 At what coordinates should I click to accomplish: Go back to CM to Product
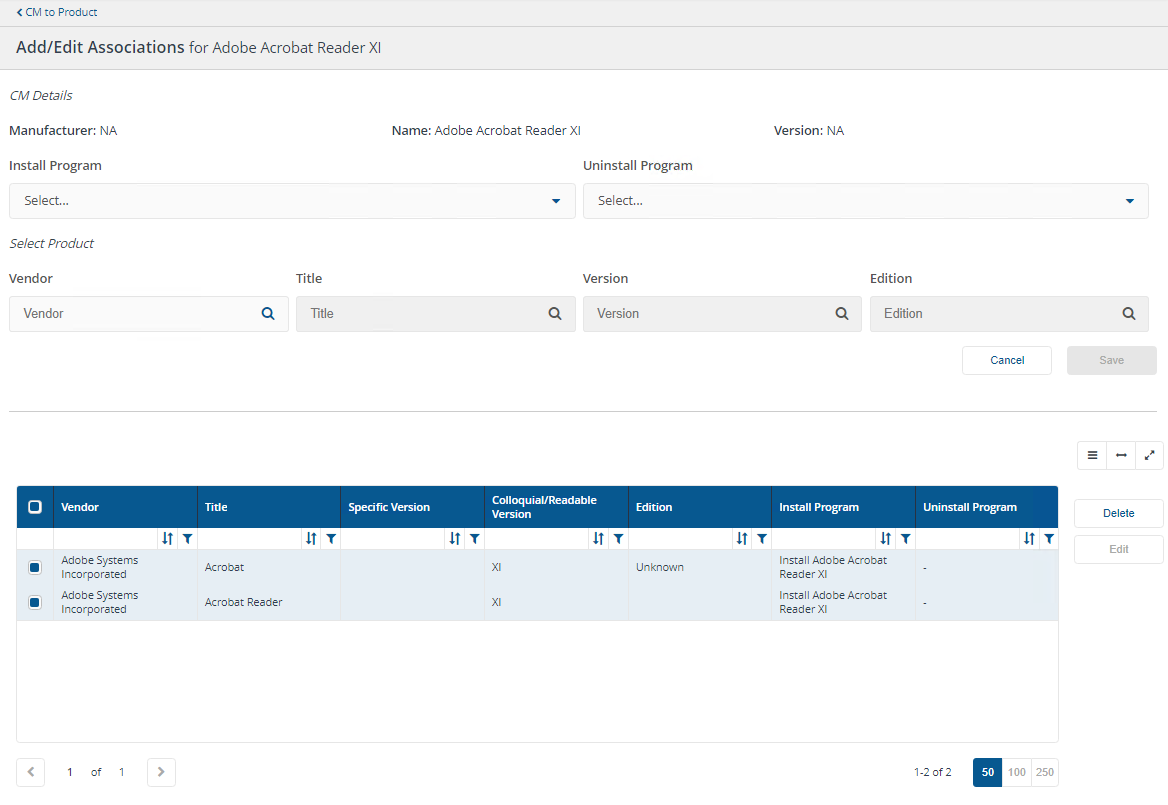tap(57, 12)
